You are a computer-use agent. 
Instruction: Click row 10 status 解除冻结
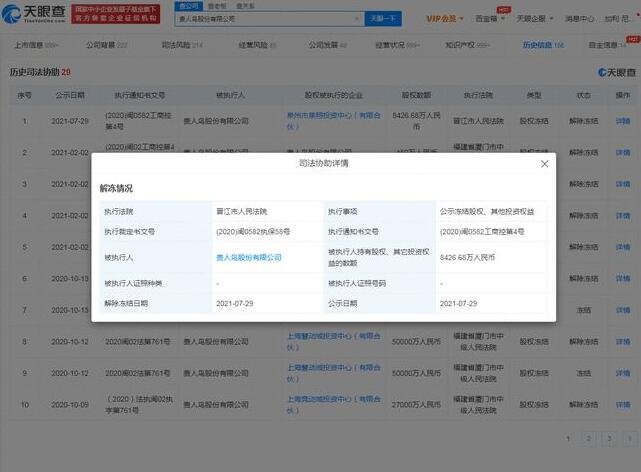(583, 405)
